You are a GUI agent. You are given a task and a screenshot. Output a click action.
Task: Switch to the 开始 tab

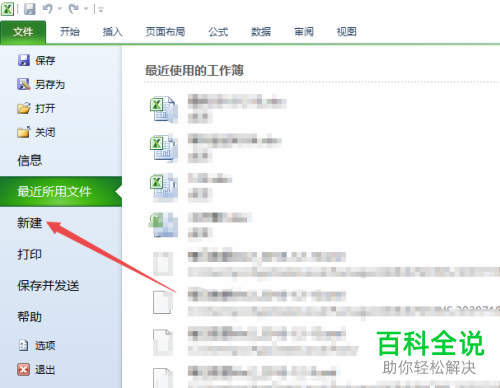pos(70,32)
